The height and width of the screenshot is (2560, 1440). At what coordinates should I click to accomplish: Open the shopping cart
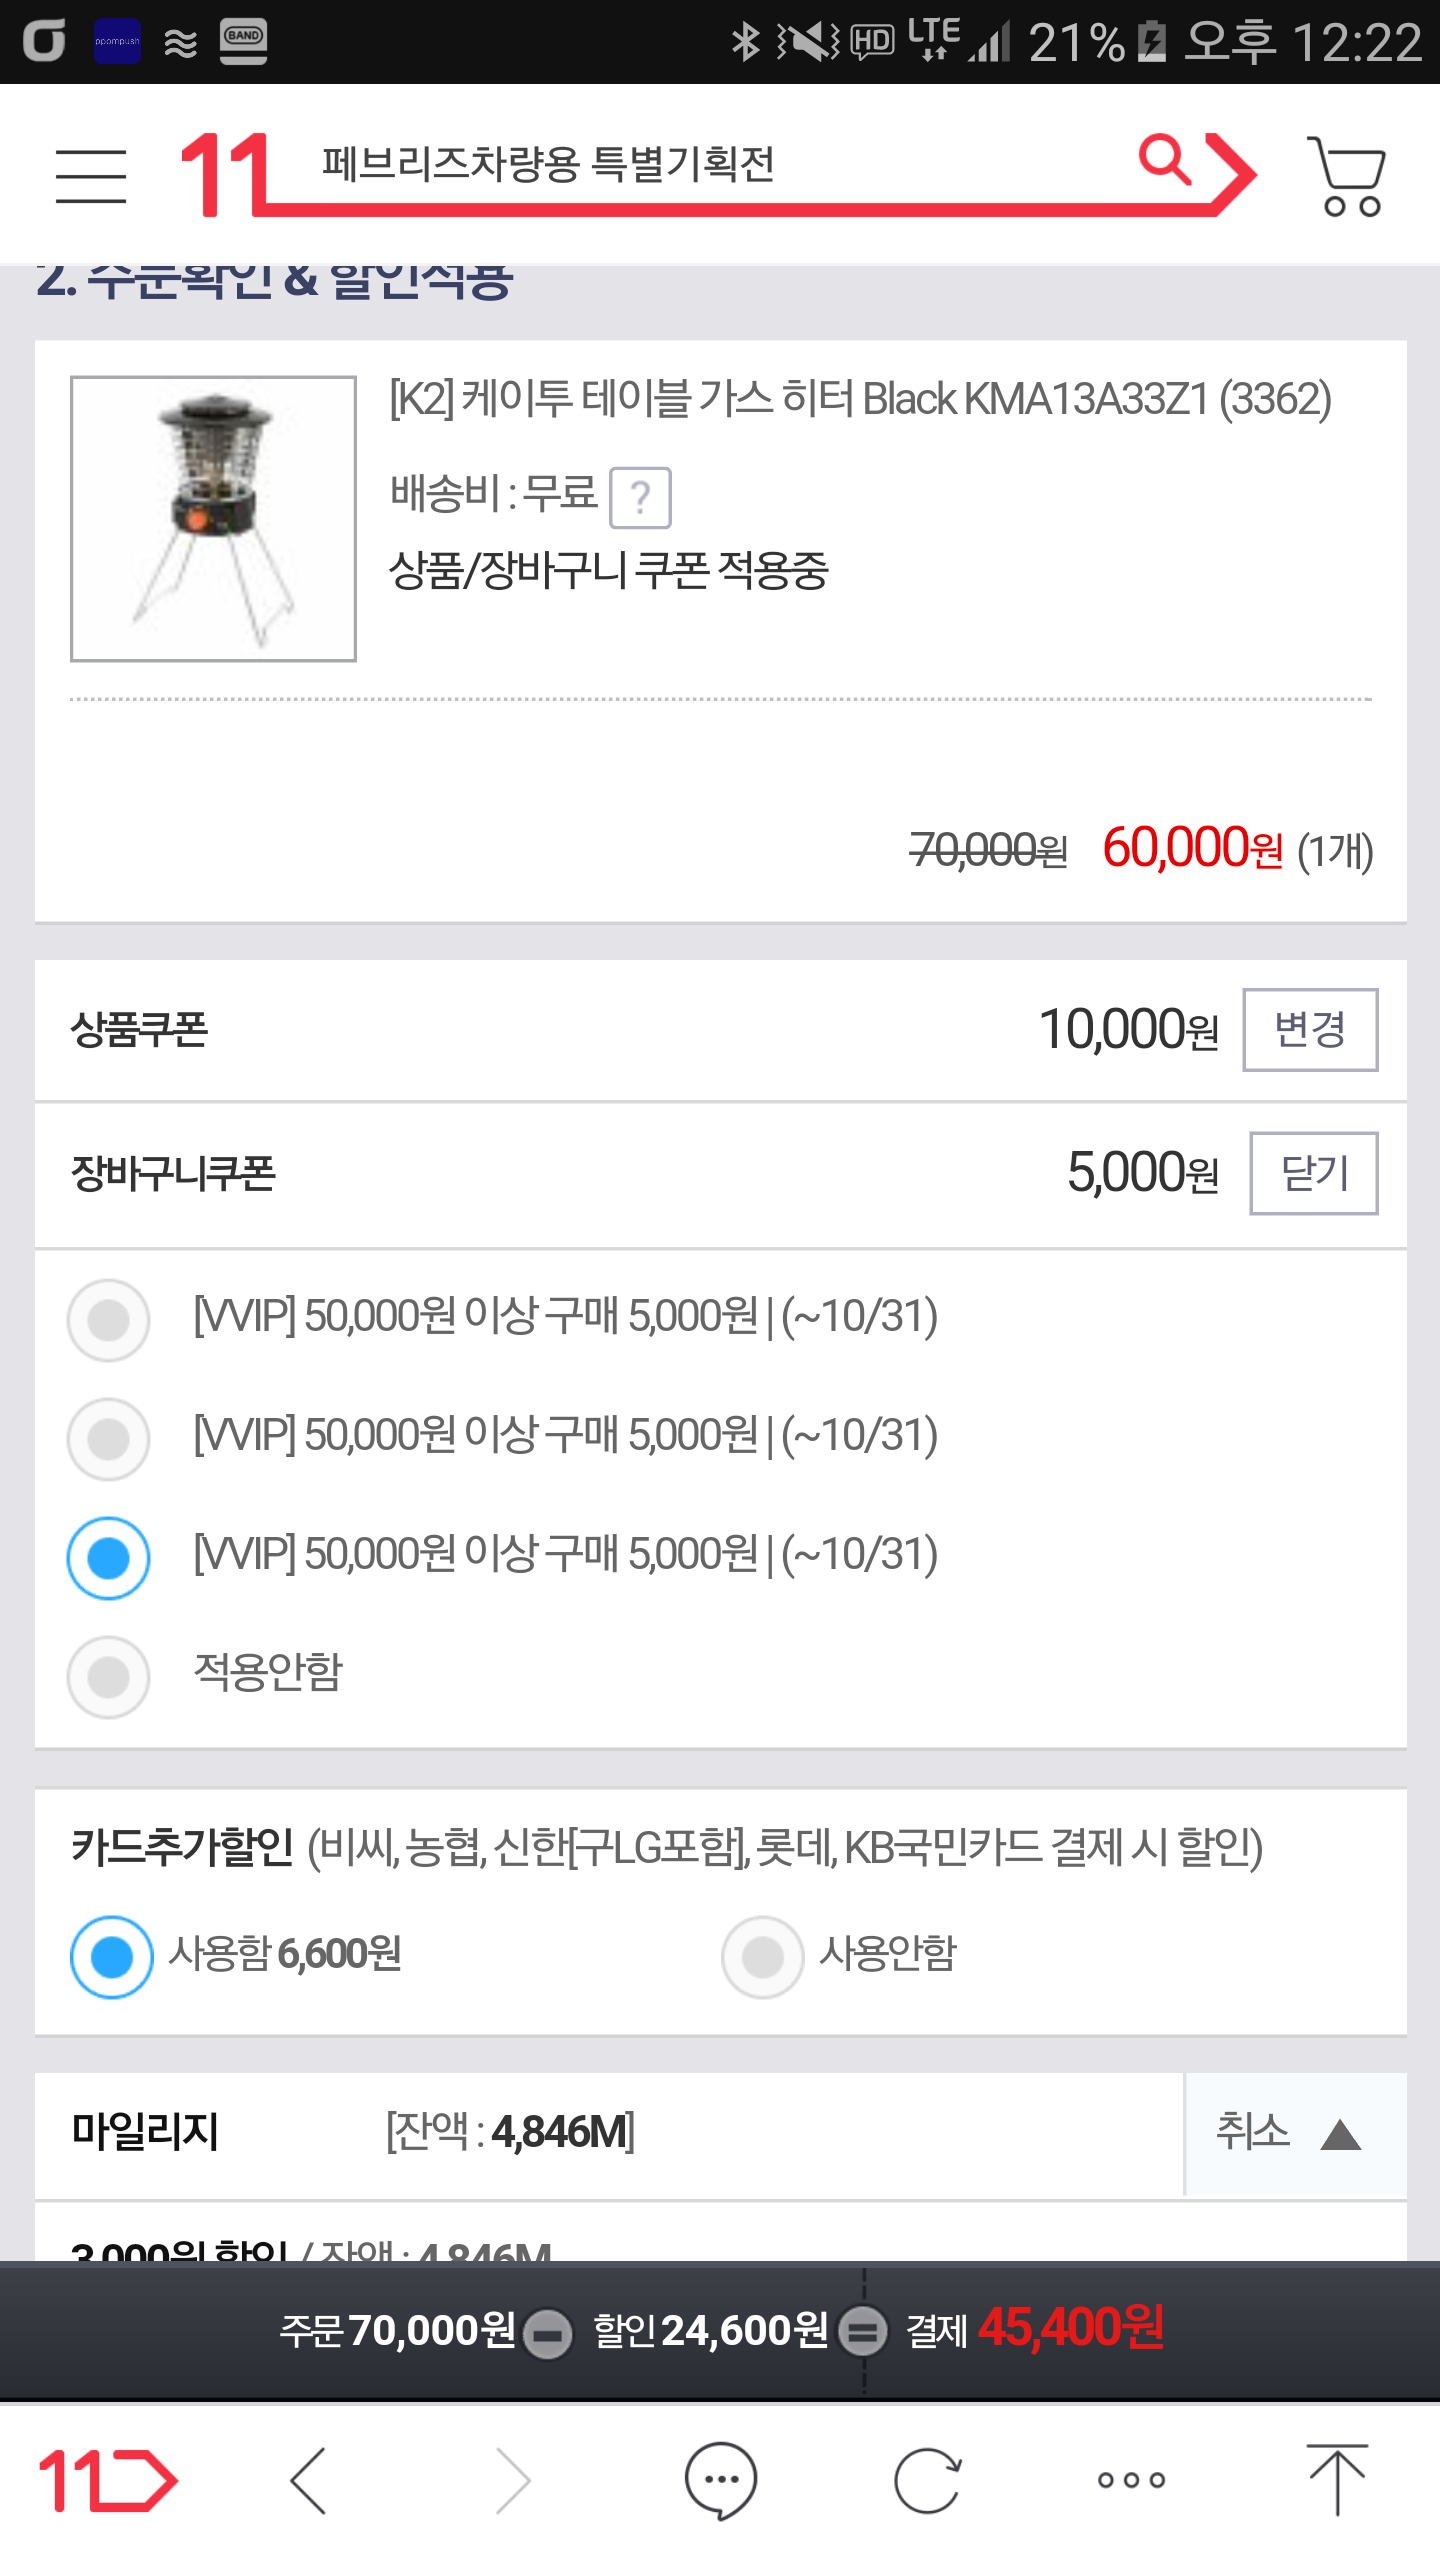pyautogui.click(x=1348, y=176)
